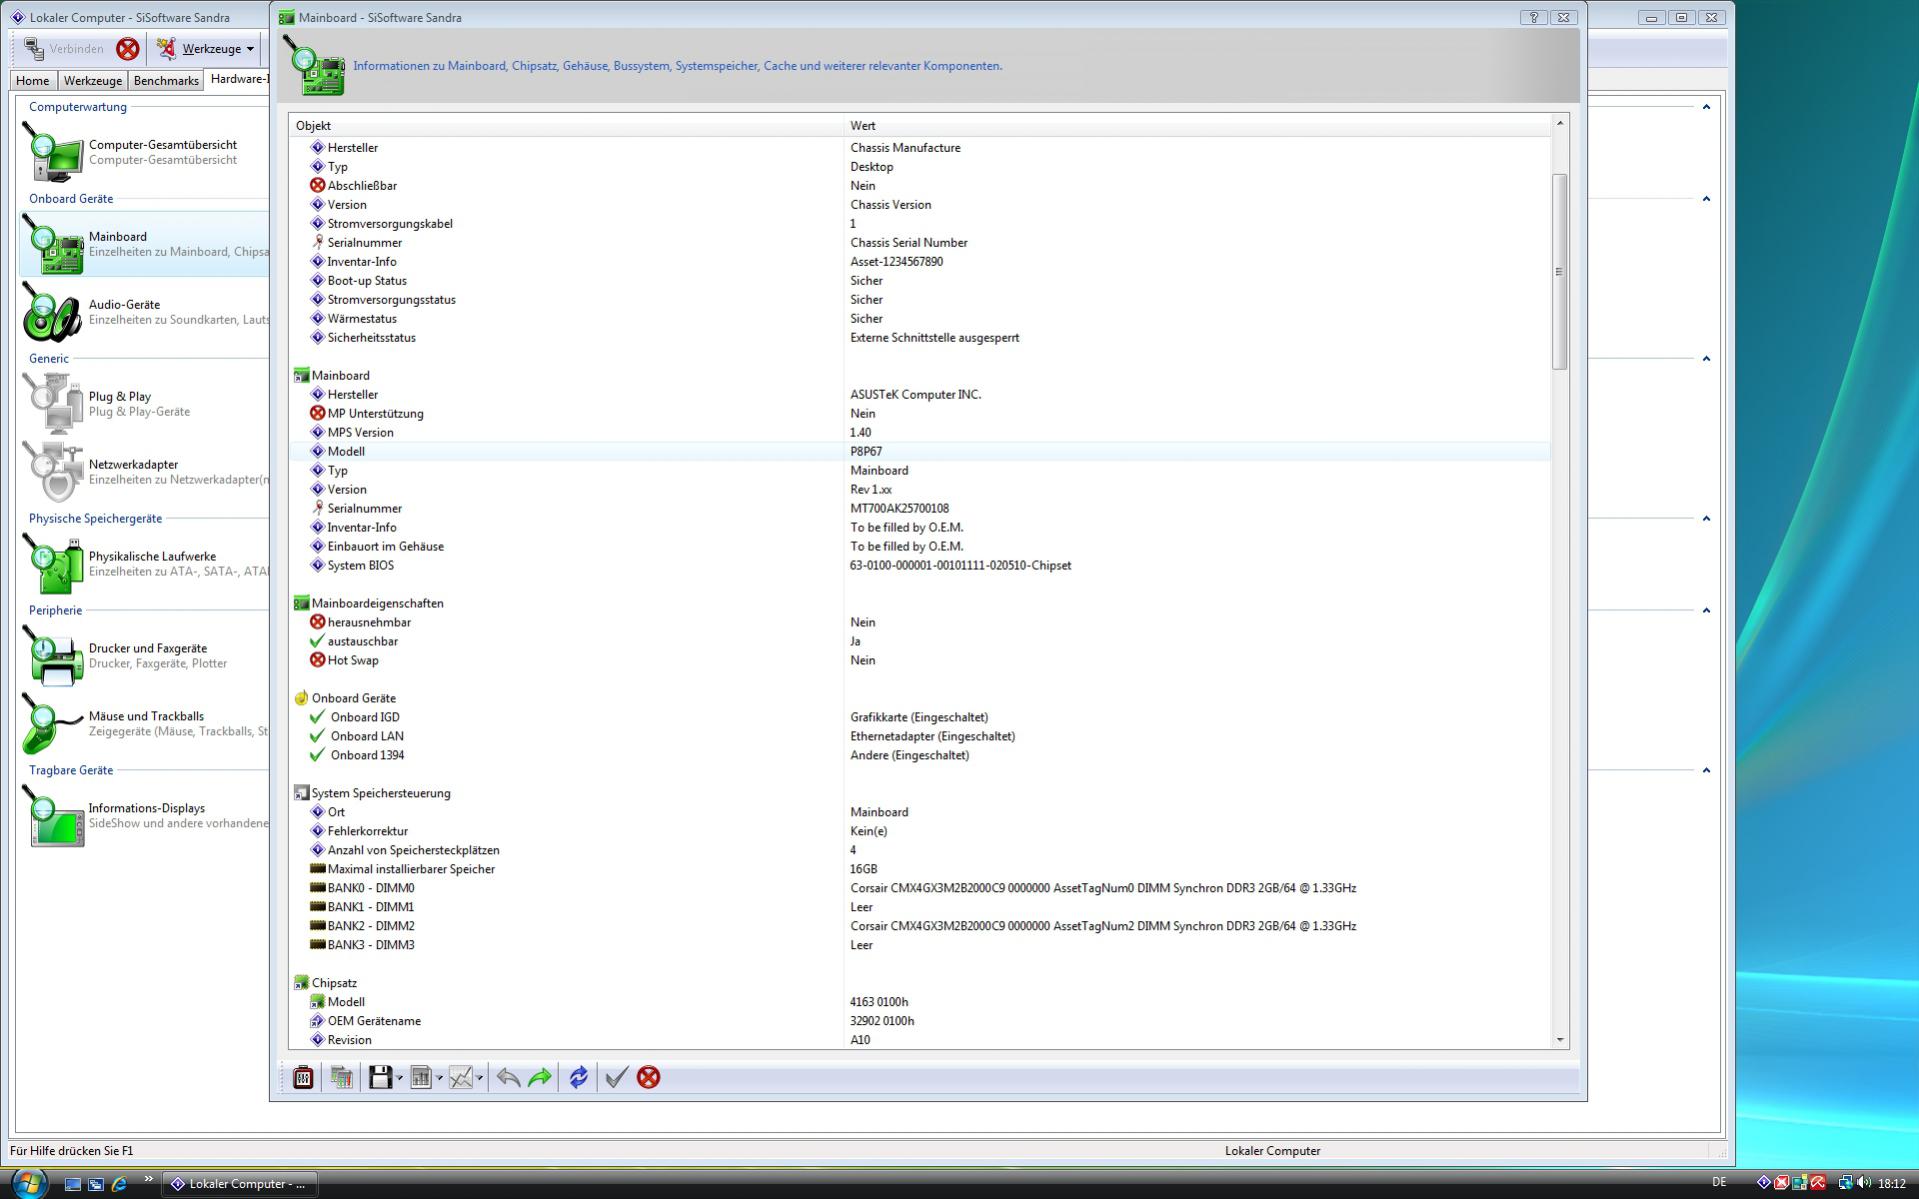Click the Lokaler Computer taskbar button
The image size is (1919, 1199).
239,1184
